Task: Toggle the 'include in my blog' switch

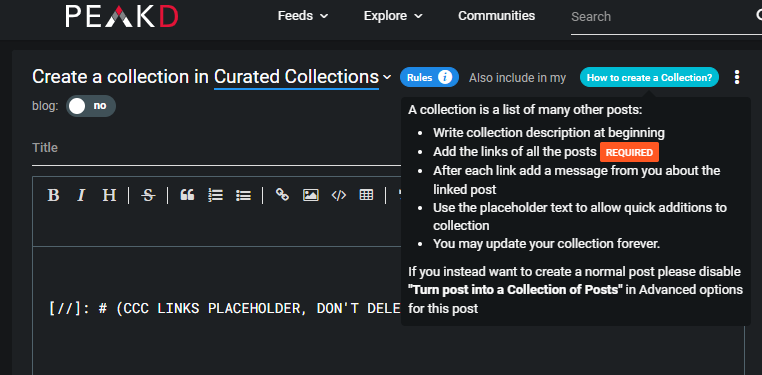Action: [x=91, y=106]
